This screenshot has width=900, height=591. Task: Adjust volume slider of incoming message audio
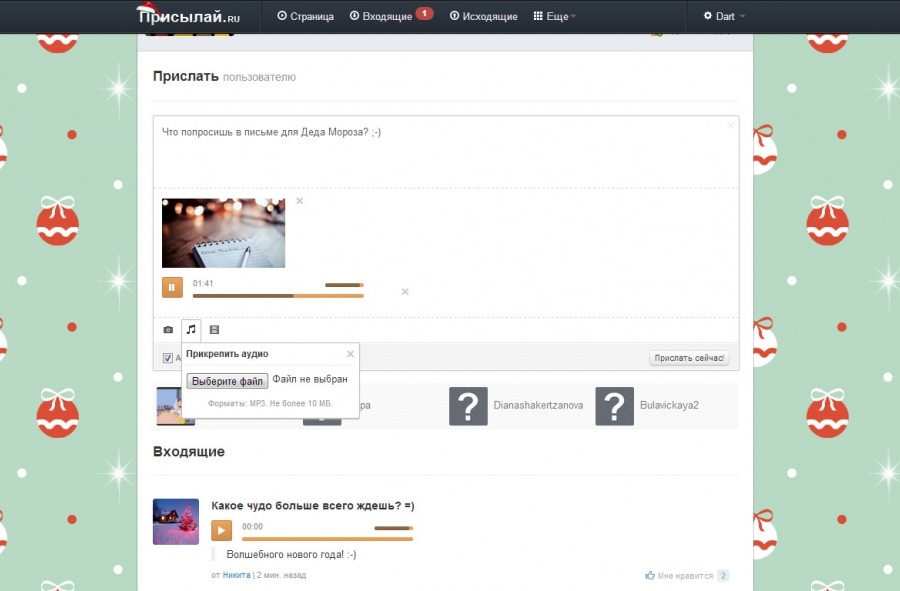pyautogui.click(x=392, y=527)
